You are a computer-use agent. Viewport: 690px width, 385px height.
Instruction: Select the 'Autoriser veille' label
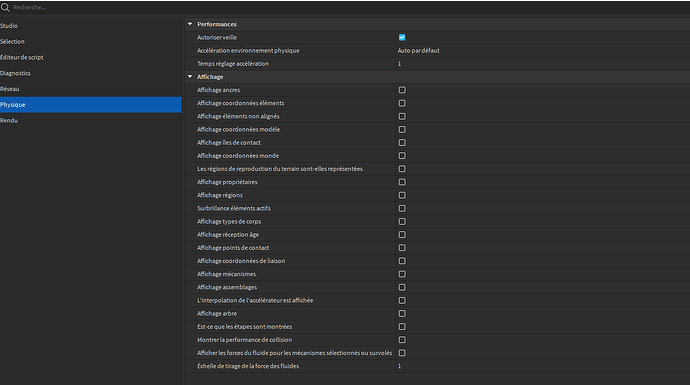pos(217,37)
